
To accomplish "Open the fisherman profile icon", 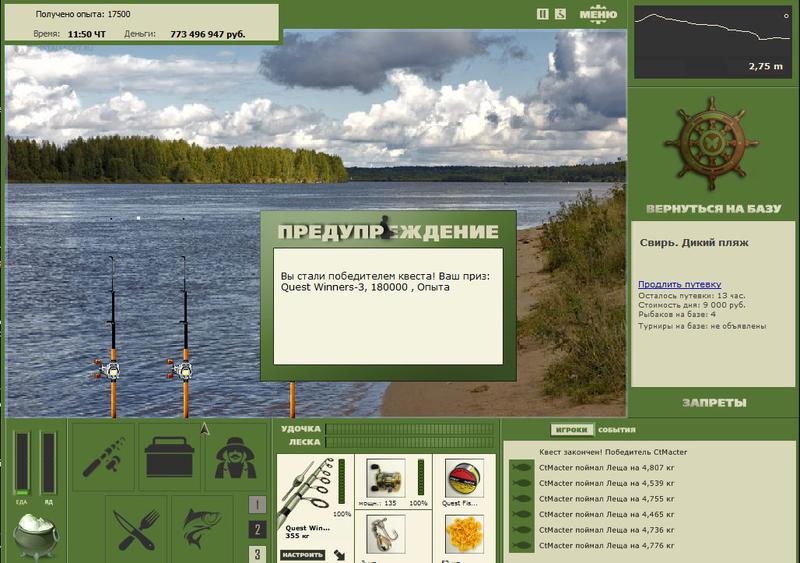I will (235, 456).
